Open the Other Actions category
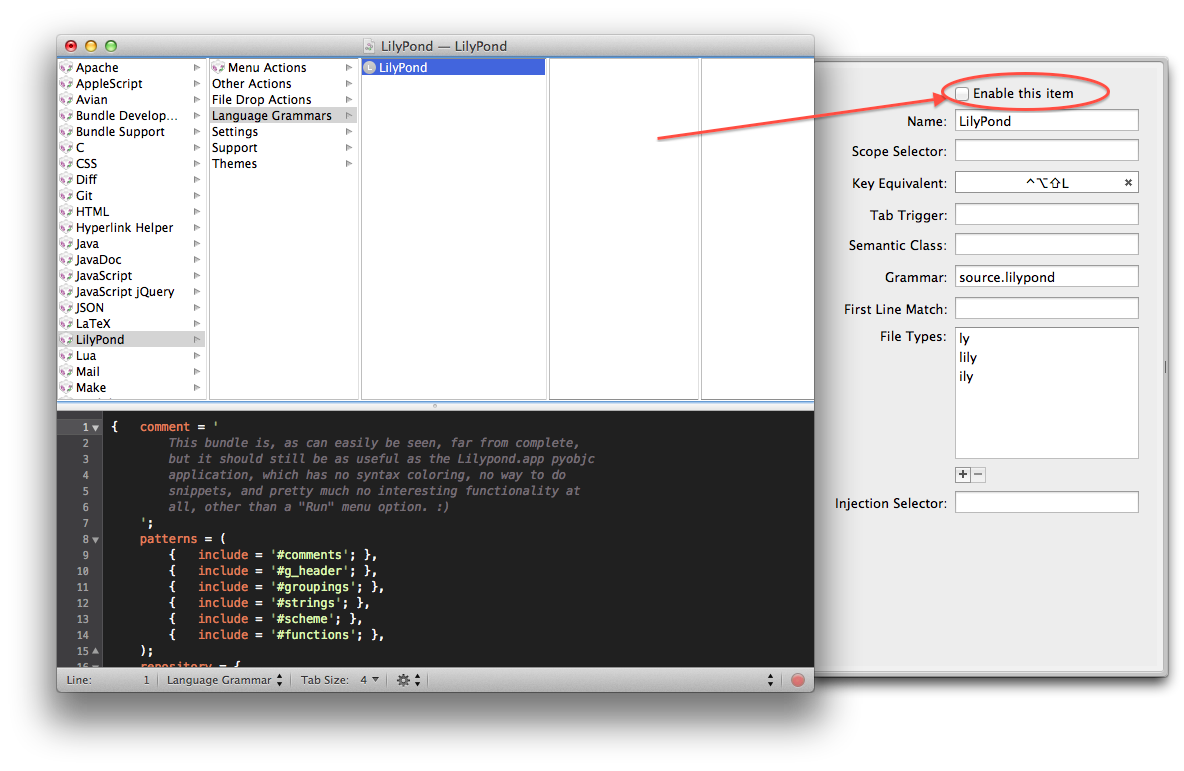 point(283,84)
